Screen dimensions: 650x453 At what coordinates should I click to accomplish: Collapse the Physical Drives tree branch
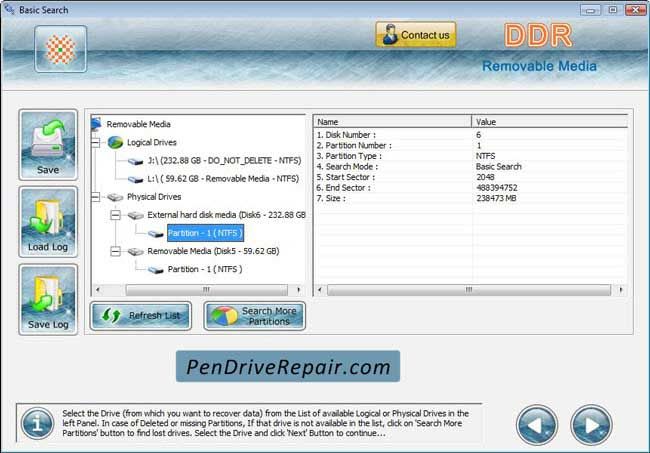[96, 197]
